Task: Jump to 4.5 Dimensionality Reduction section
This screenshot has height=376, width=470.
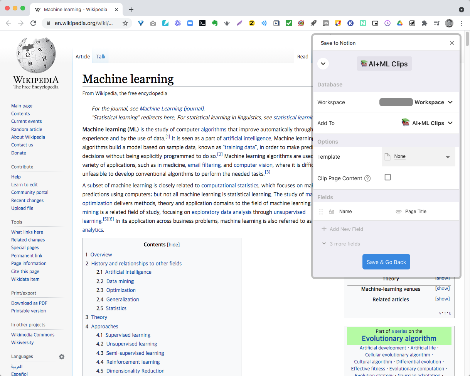Action: [x=130, y=371]
